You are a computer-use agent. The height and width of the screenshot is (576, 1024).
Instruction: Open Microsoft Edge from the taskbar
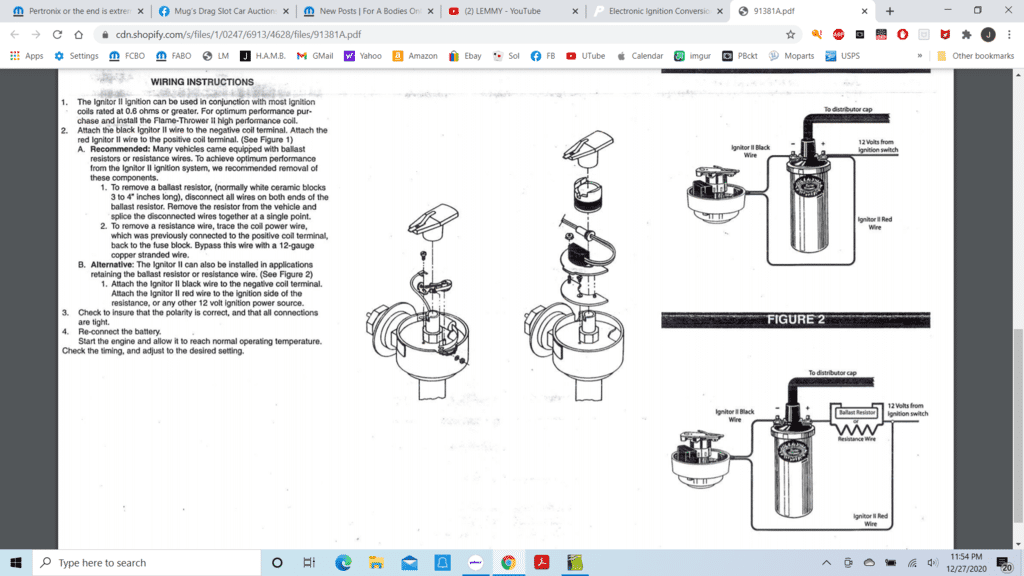(x=343, y=563)
